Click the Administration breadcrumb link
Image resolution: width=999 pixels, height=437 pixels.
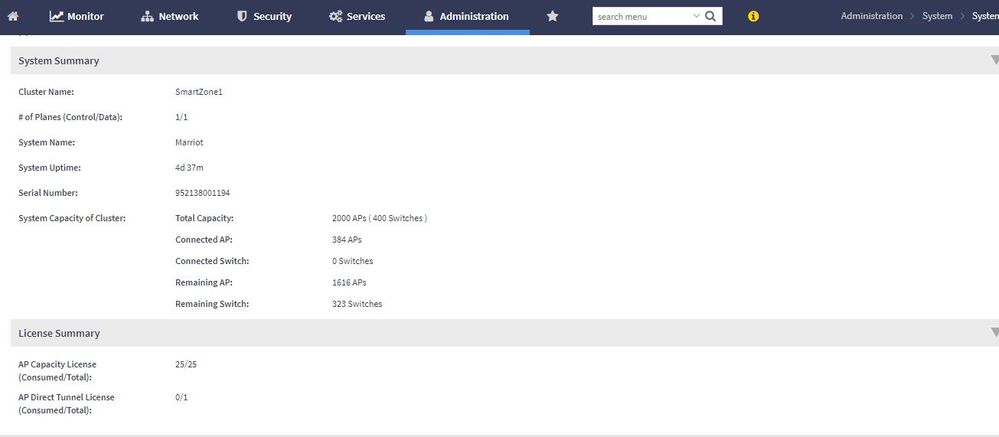pyautogui.click(x=871, y=16)
